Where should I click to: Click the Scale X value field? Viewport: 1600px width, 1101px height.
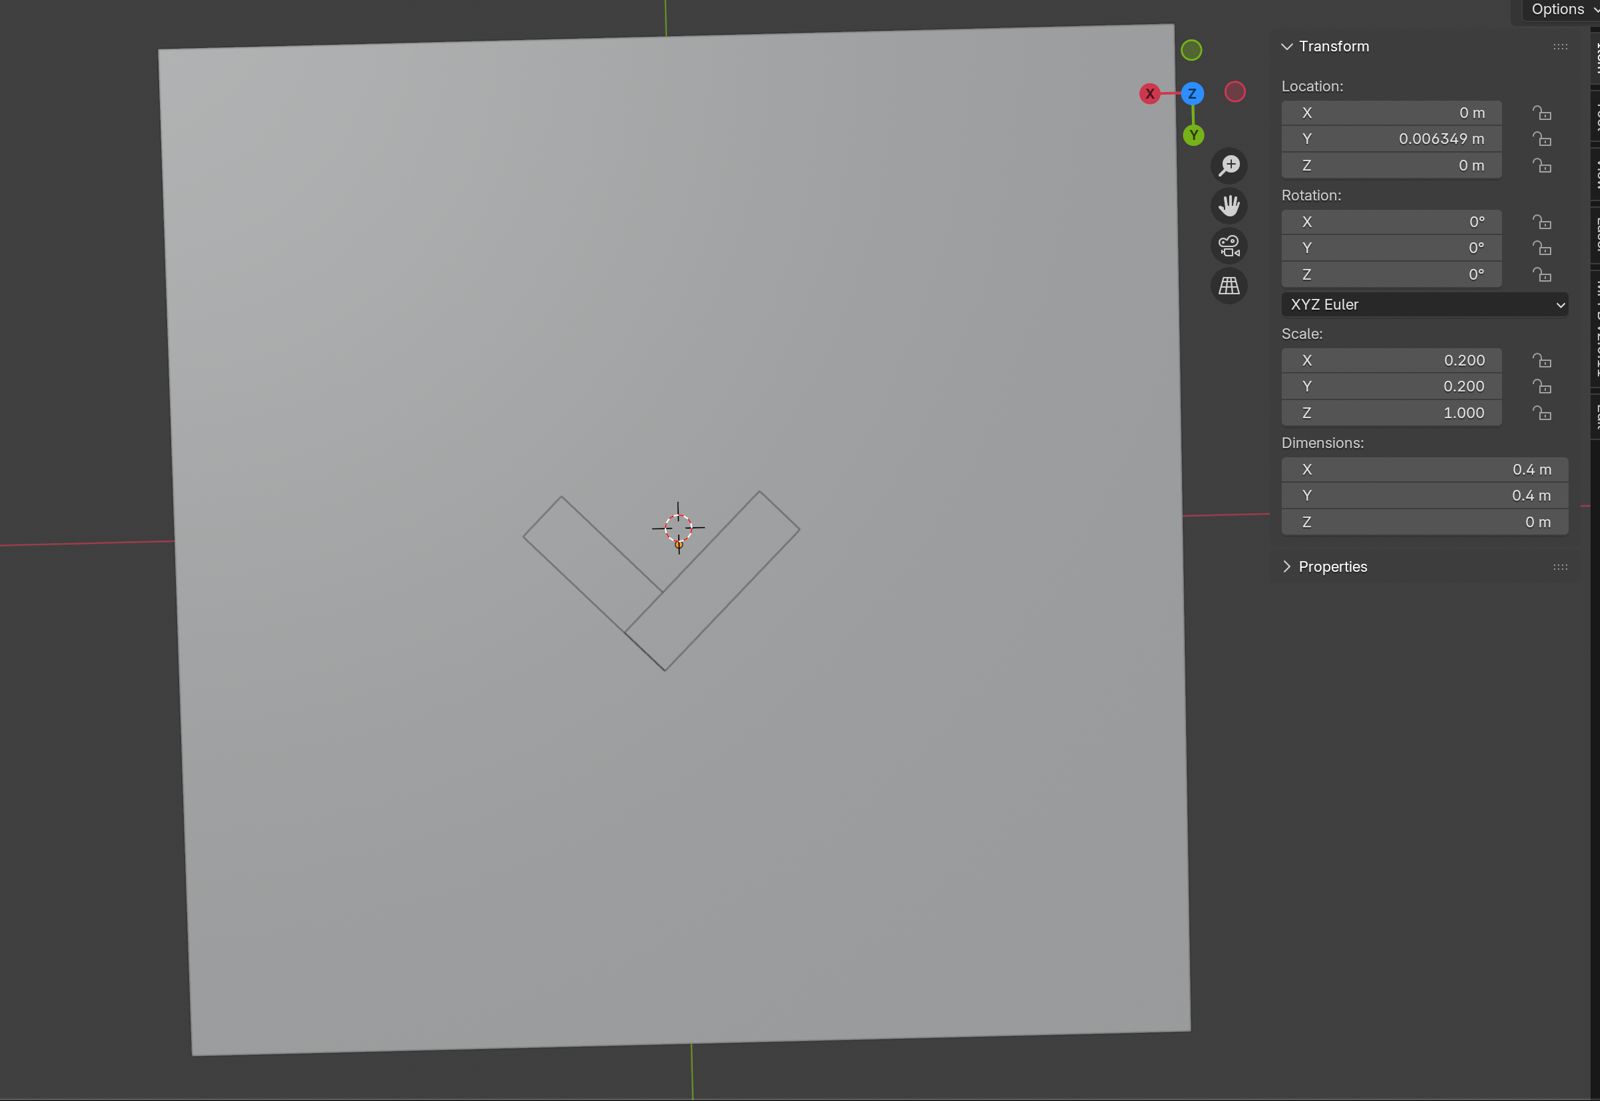(1391, 361)
